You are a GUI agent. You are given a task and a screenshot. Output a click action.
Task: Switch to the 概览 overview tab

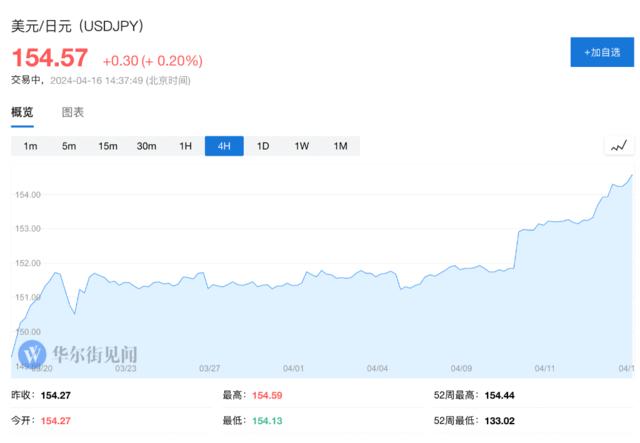pos(22,113)
